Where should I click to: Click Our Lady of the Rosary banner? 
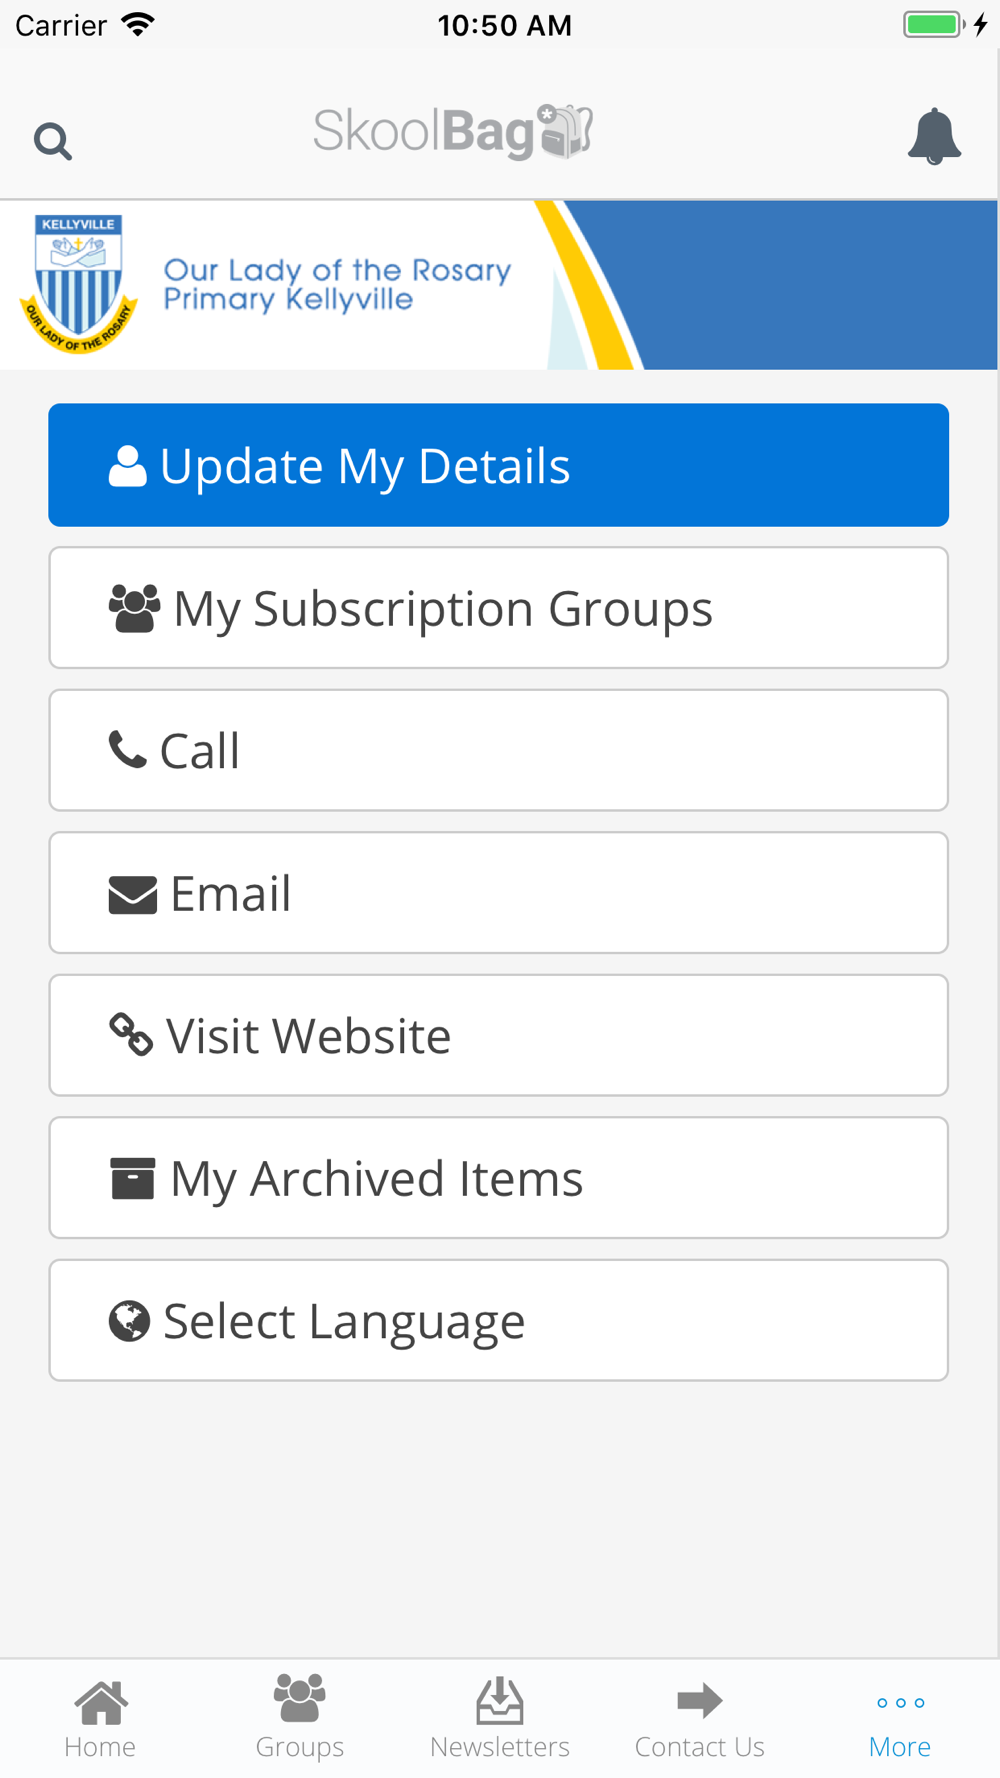[x=499, y=285]
